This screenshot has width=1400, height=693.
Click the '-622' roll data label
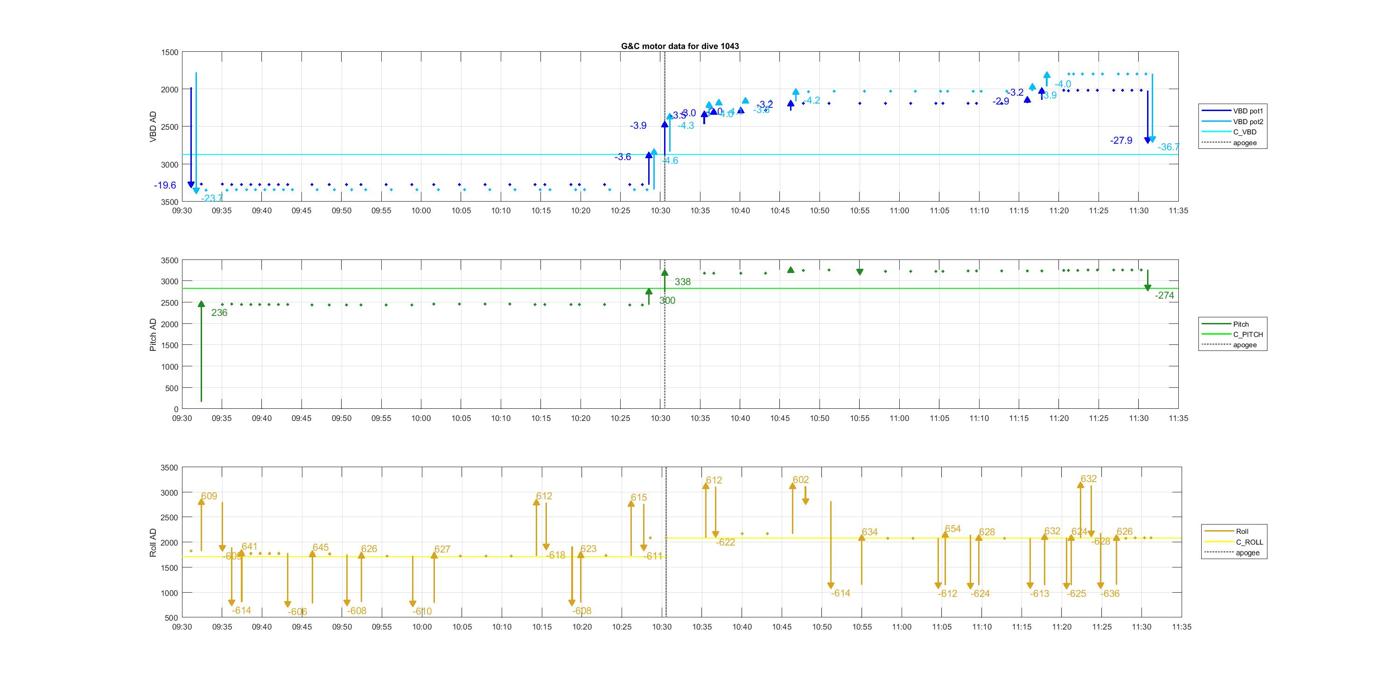pyautogui.click(x=725, y=542)
